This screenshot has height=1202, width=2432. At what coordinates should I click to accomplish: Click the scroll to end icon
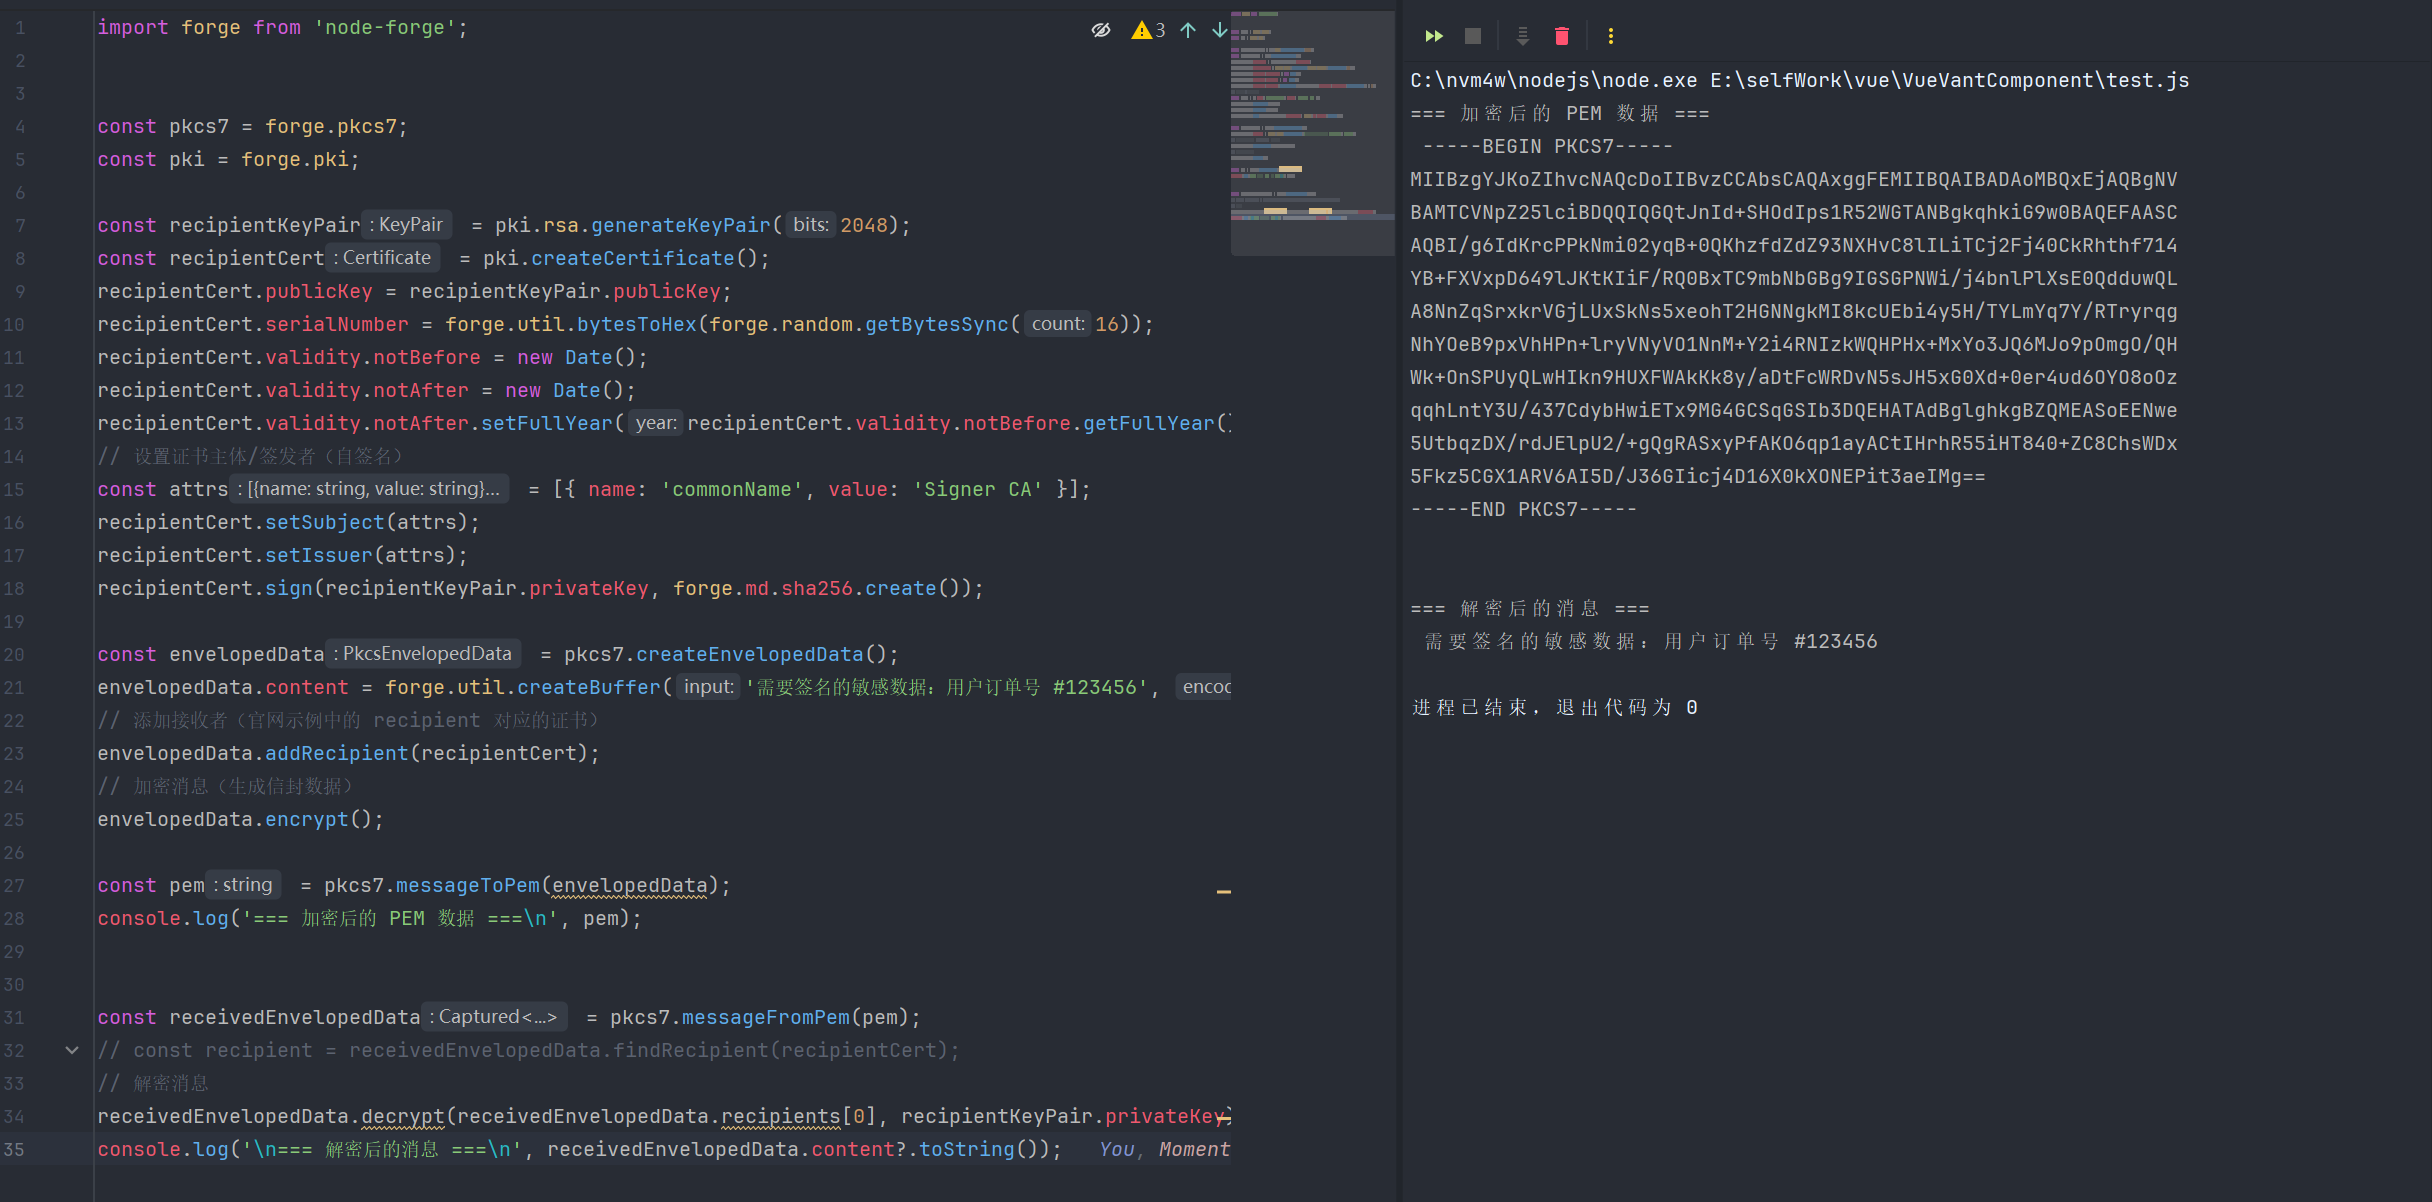[x=1522, y=36]
